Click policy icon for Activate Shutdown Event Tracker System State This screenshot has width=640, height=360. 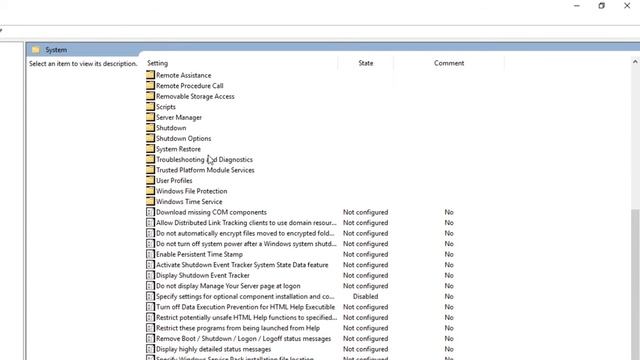pos(150,265)
